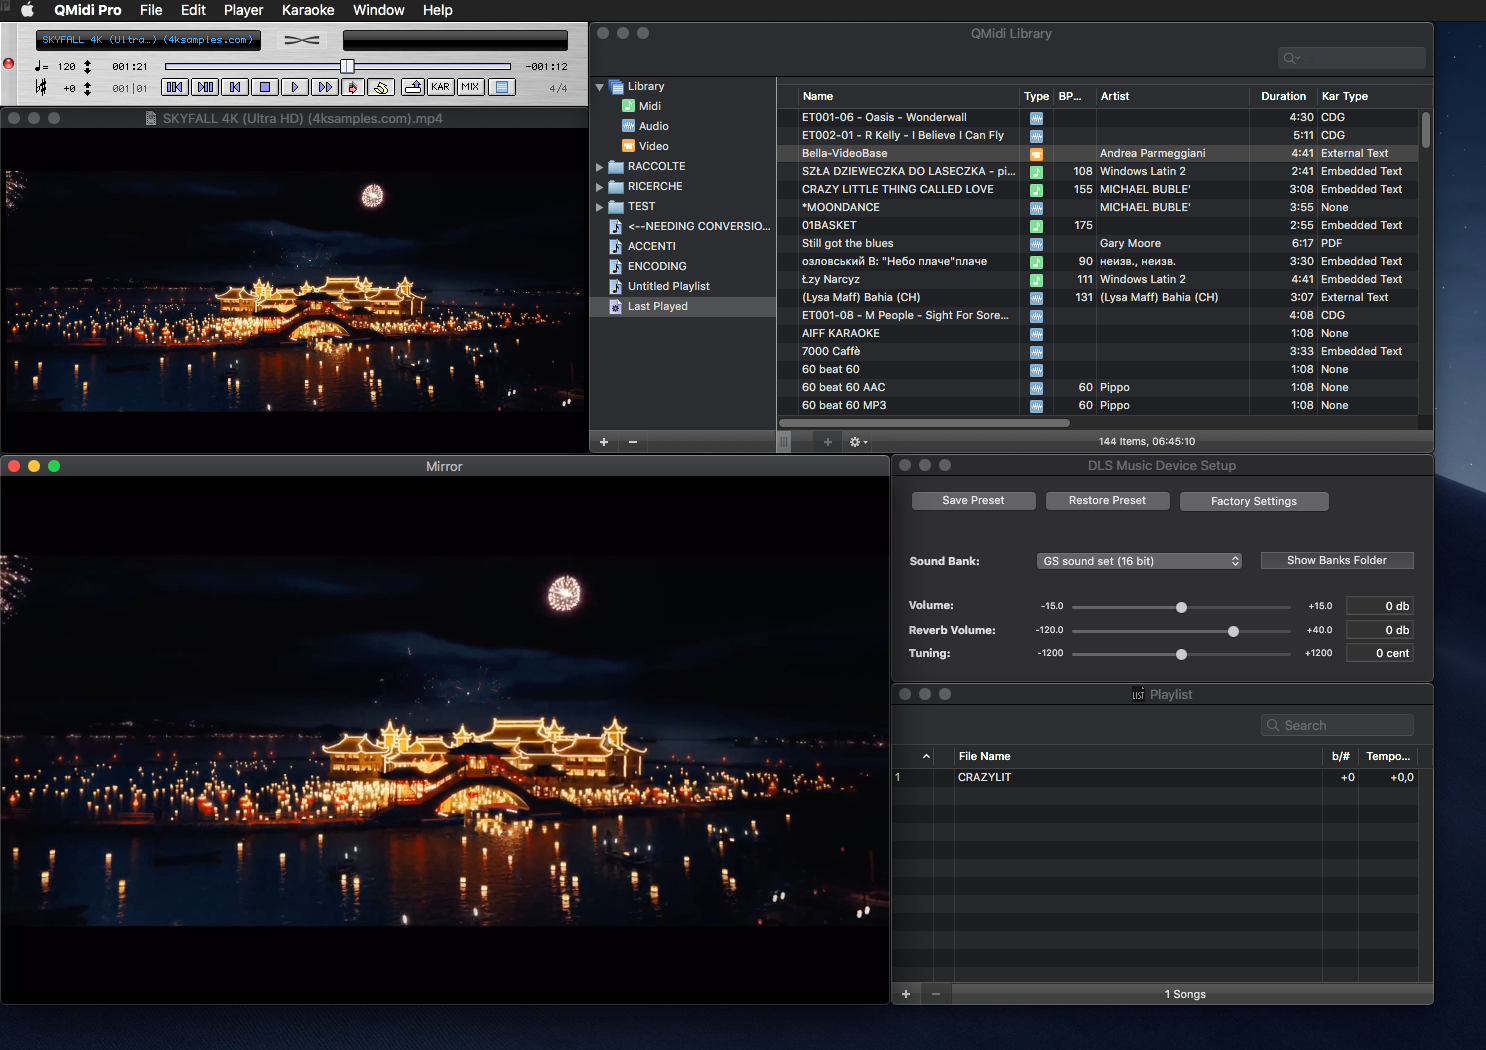The width and height of the screenshot is (1486, 1050).
Task: Click the Restore Preset button
Action: point(1107,501)
